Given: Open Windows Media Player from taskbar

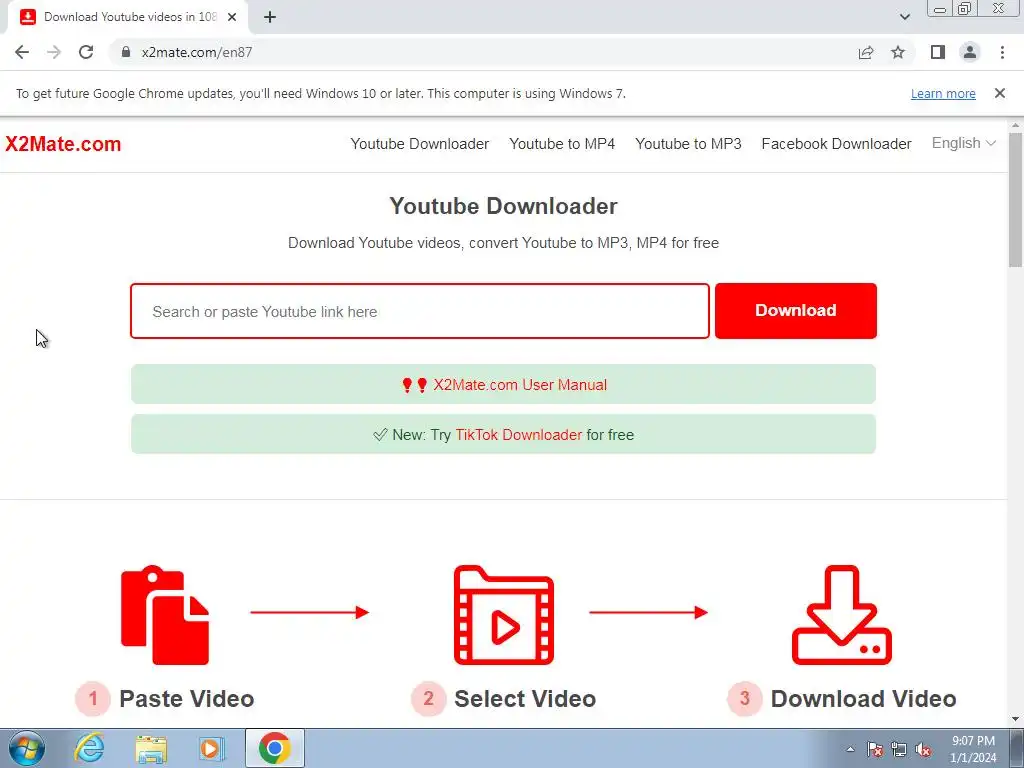Looking at the screenshot, I should [212, 748].
